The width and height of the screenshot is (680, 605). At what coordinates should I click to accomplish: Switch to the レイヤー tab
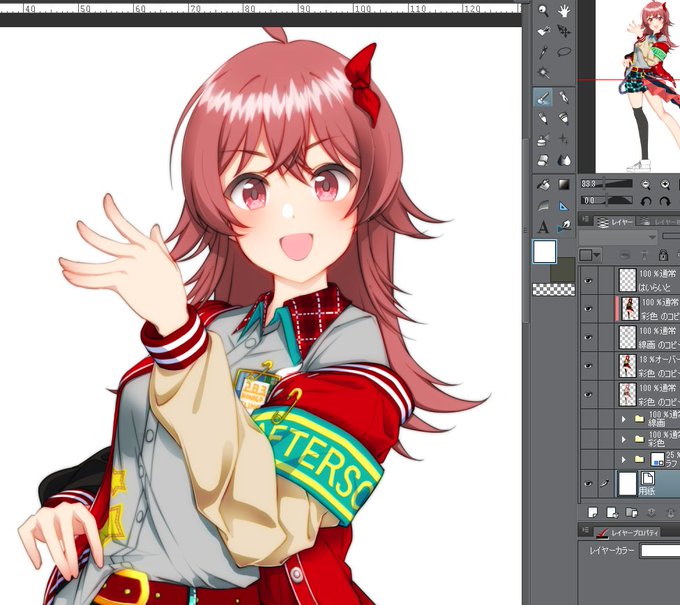615,222
